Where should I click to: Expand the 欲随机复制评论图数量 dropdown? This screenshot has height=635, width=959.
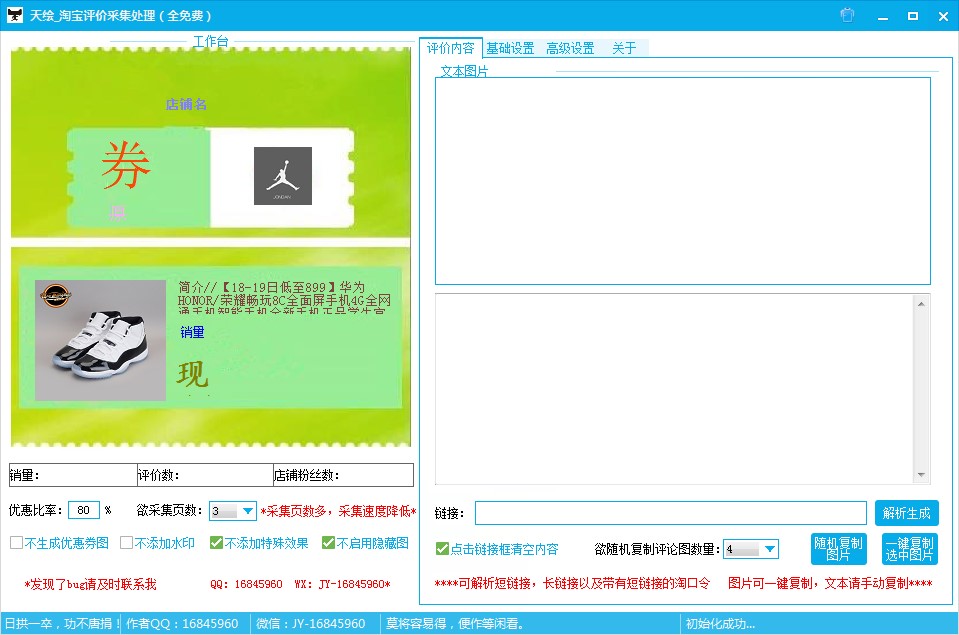[770, 549]
